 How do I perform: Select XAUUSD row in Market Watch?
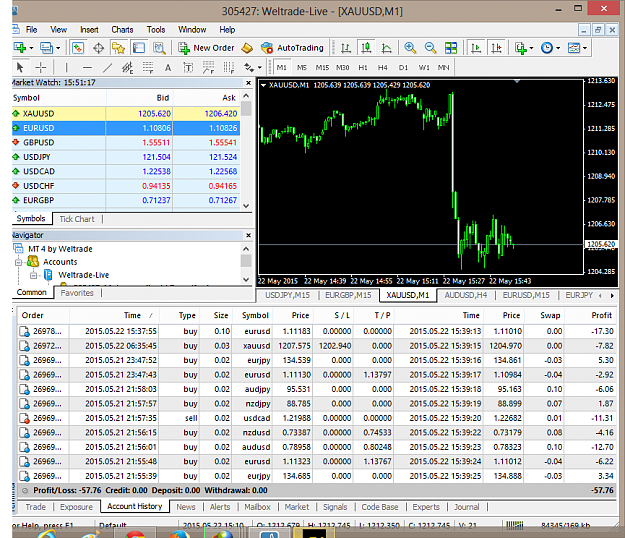126,114
